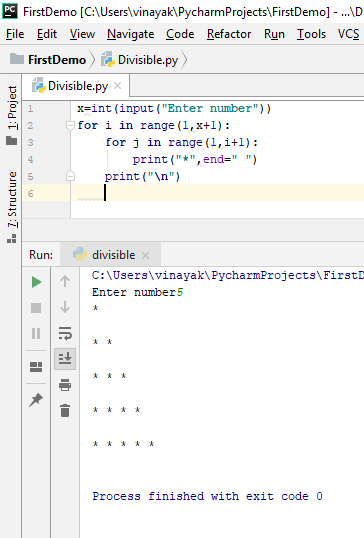Click code line x=int(input("Enter number"))

(x=174, y=108)
